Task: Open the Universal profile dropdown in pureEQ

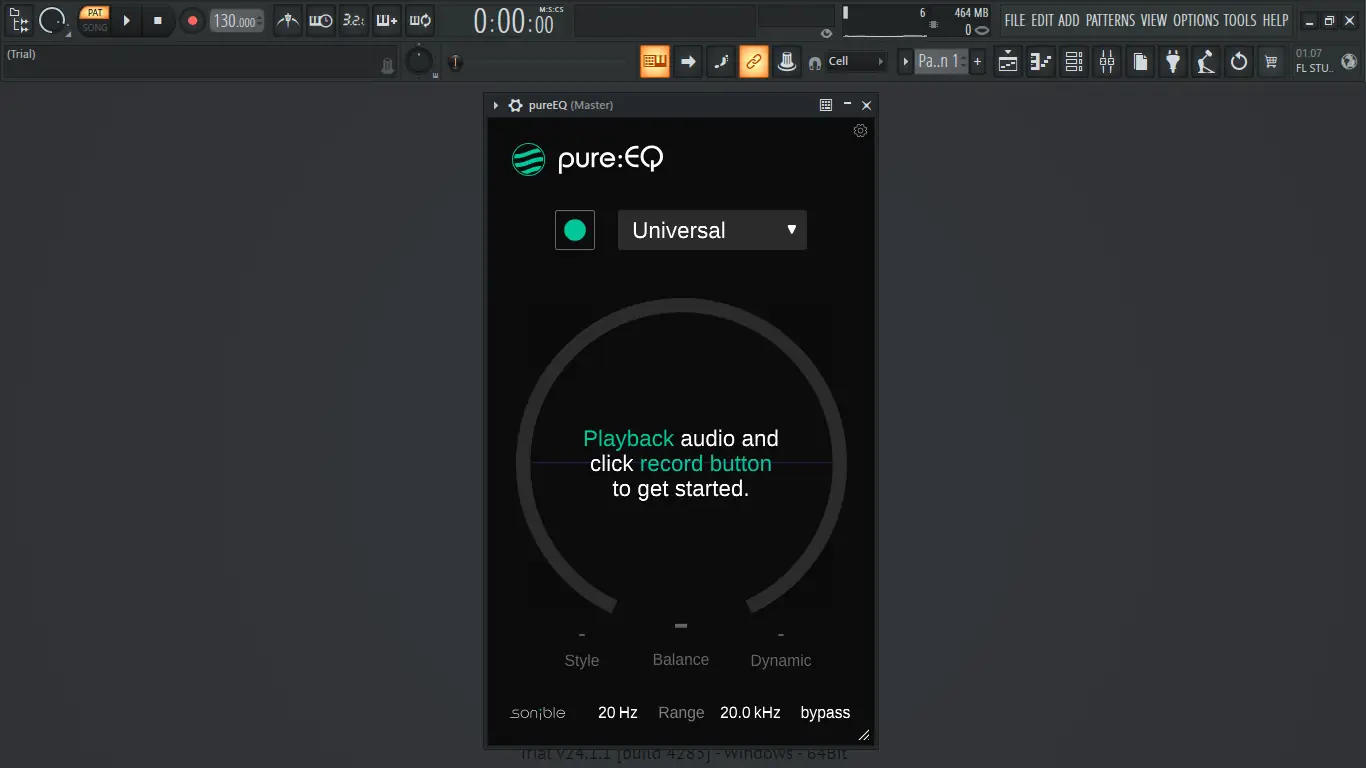Action: tap(711, 230)
